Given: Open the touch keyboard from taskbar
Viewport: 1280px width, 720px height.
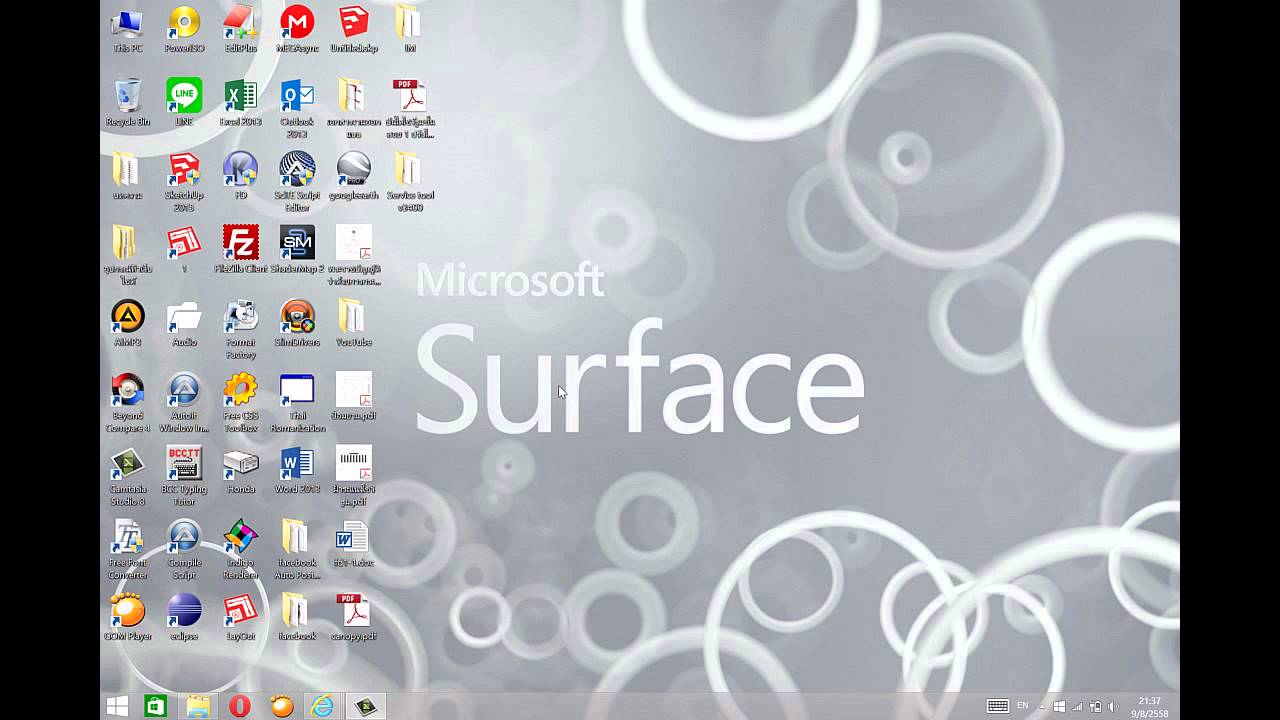Looking at the screenshot, I should pyautogui.click(x=997, y=706).
